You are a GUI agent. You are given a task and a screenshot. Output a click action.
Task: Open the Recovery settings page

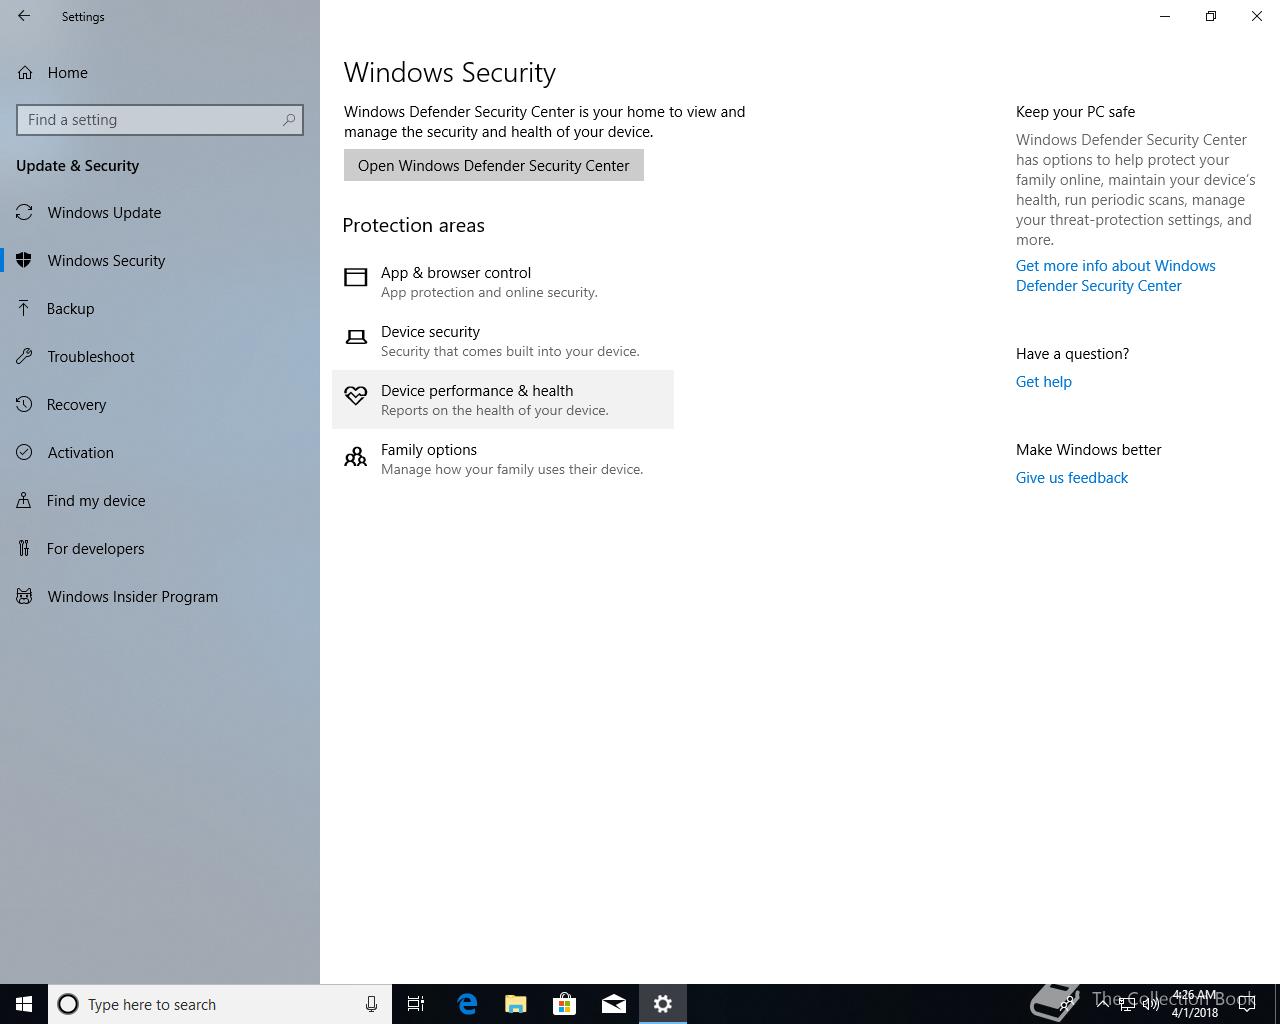click(x=160, y=404)
